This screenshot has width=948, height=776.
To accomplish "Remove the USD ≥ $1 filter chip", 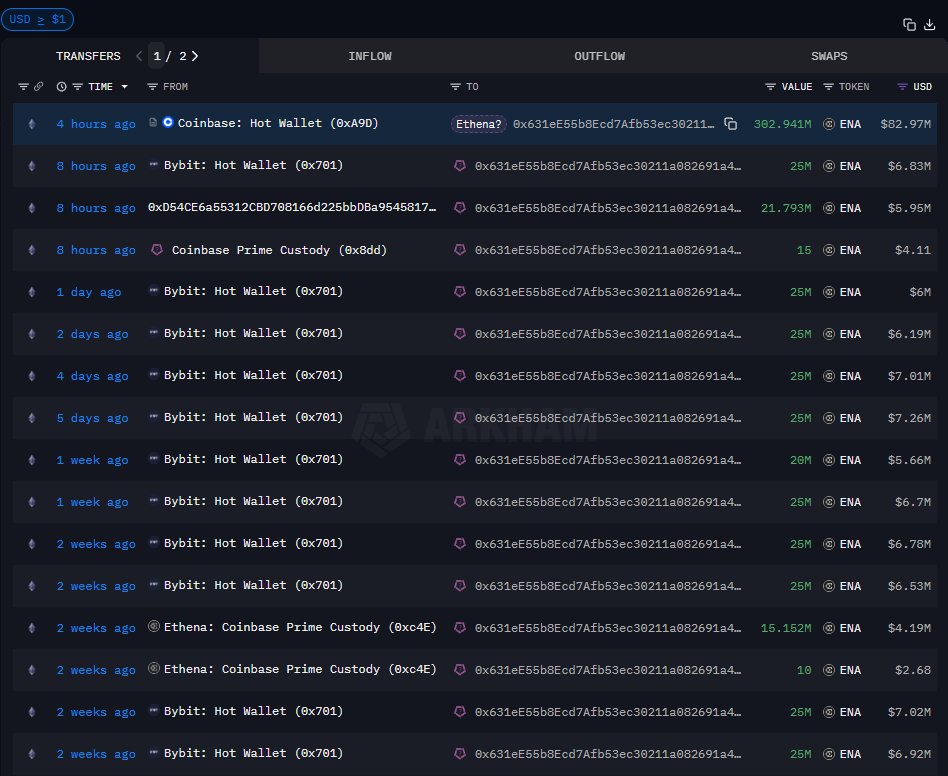I will [x=37, y=19].
